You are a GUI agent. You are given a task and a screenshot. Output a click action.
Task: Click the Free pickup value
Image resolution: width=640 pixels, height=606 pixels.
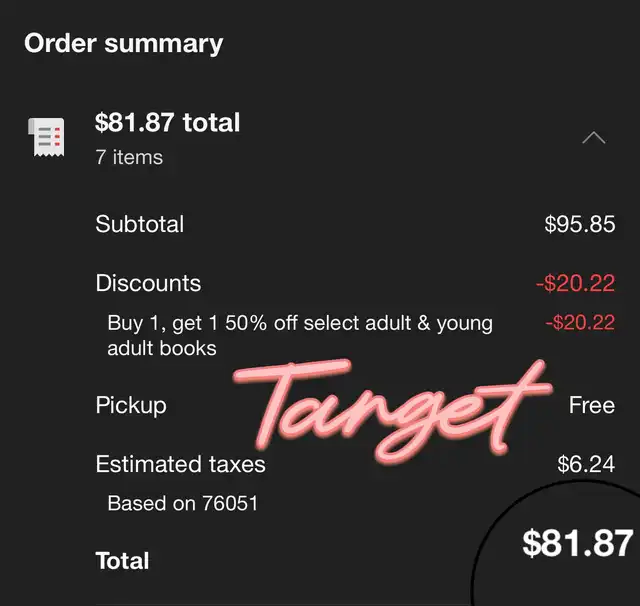592,405
